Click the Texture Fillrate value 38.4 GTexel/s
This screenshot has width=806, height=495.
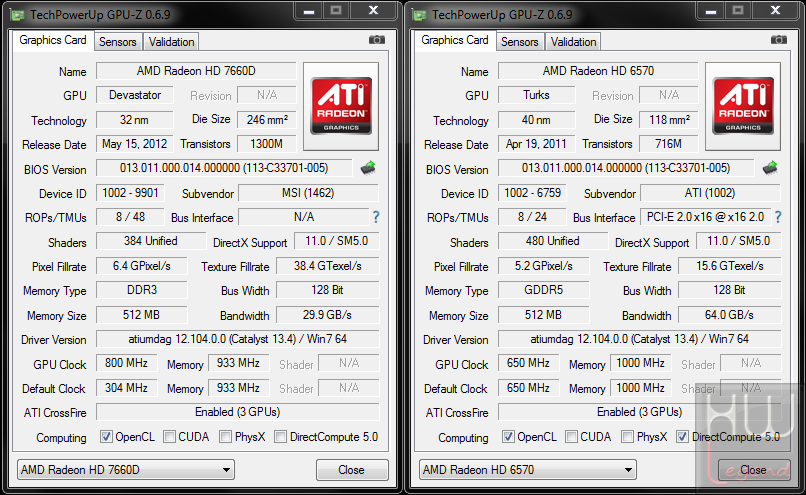coord(328,266)
